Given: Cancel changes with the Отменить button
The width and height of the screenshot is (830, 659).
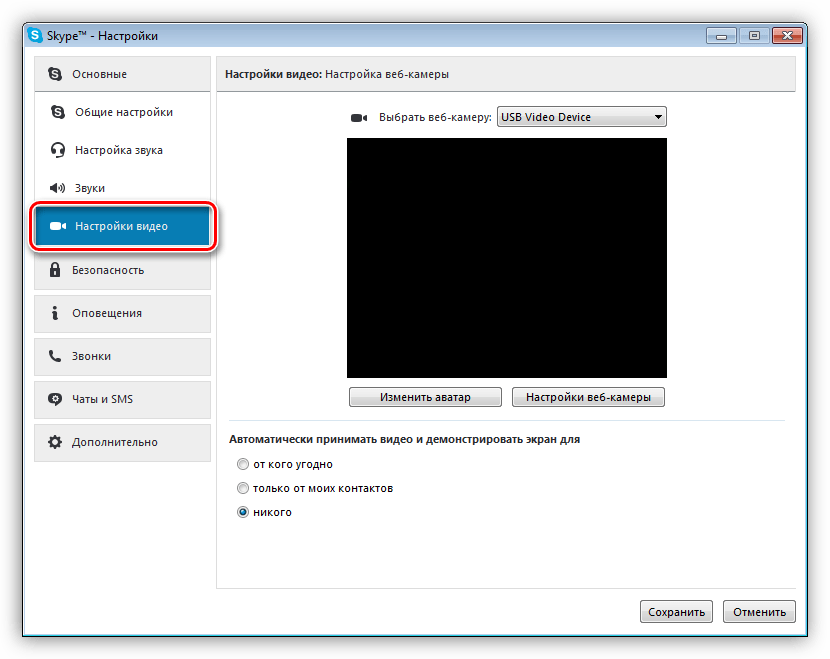Looking at the screenshot, I should pyautogui.click(x=759, y=612).
